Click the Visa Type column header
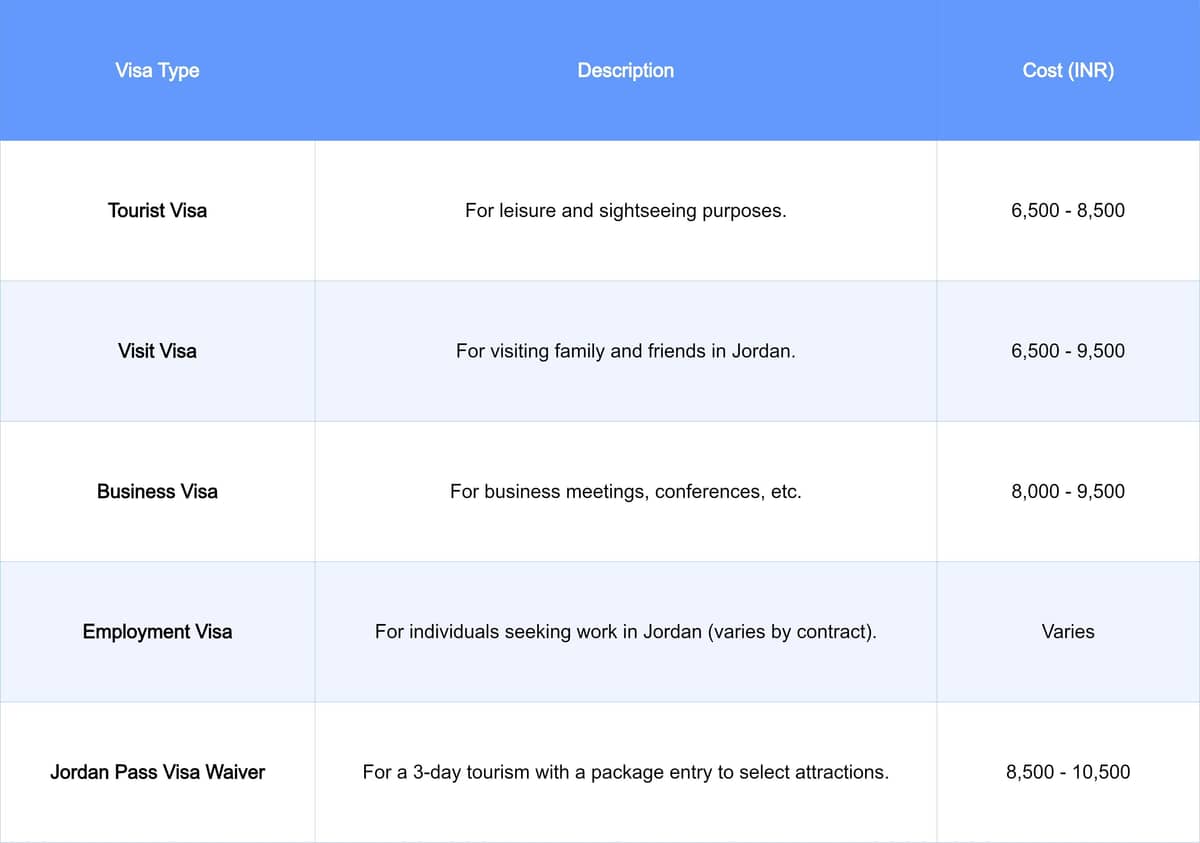The width and height of the screenshot is (1200, 843). pos(157,70)
